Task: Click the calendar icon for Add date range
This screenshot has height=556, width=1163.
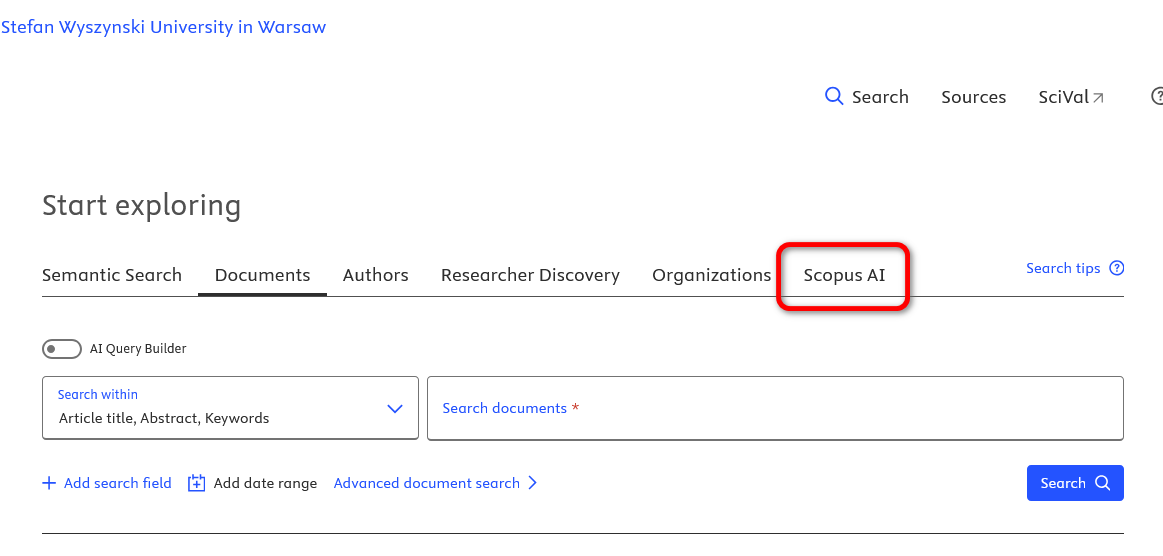Action: [x=196, y=483]
